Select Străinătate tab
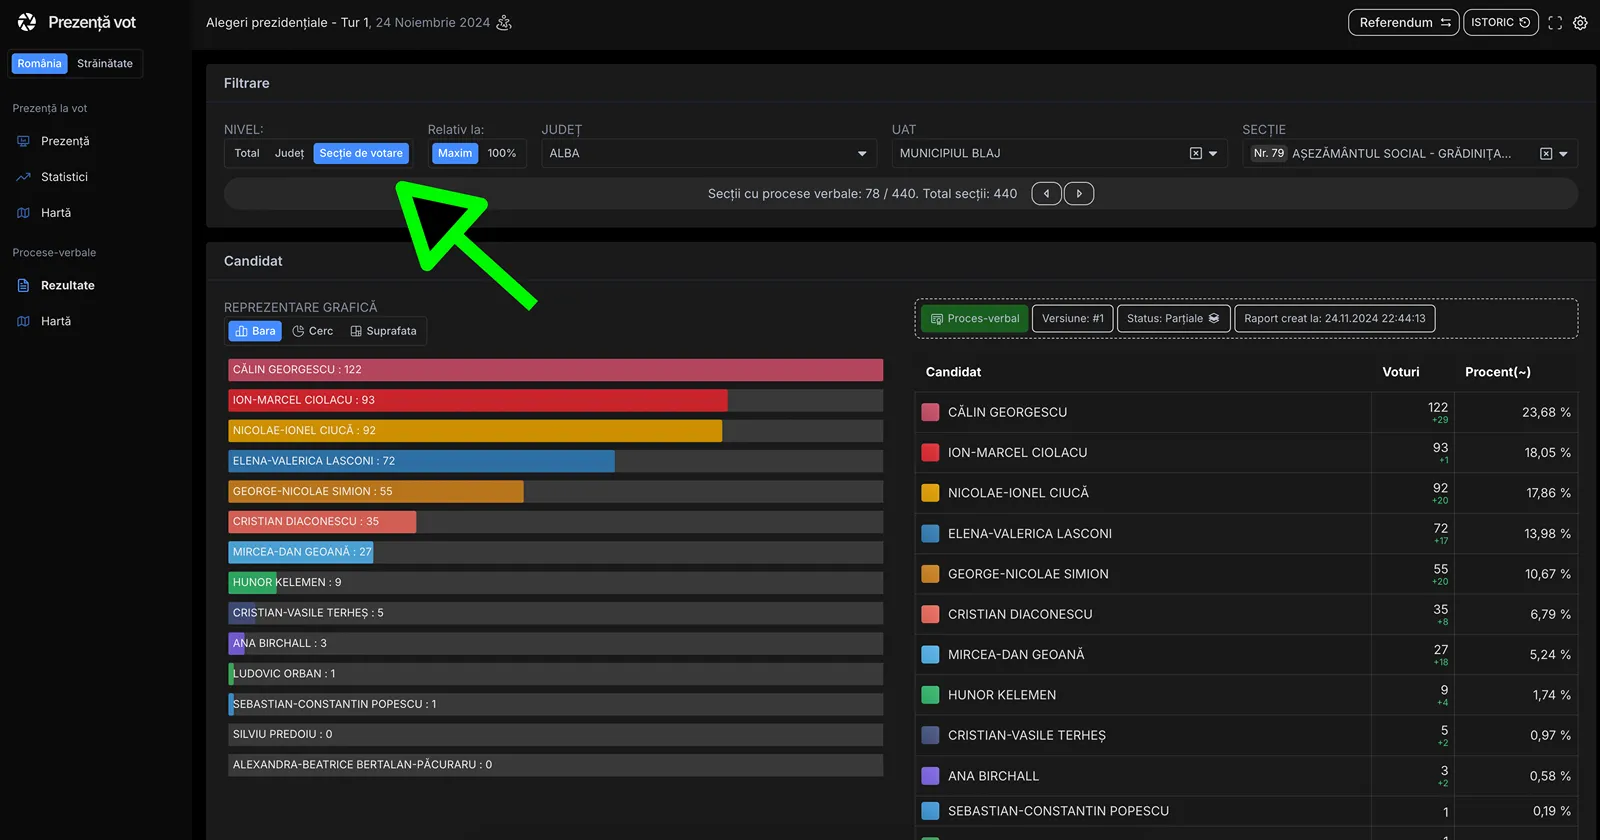1600x840 pixels. (x=105, y=63)
